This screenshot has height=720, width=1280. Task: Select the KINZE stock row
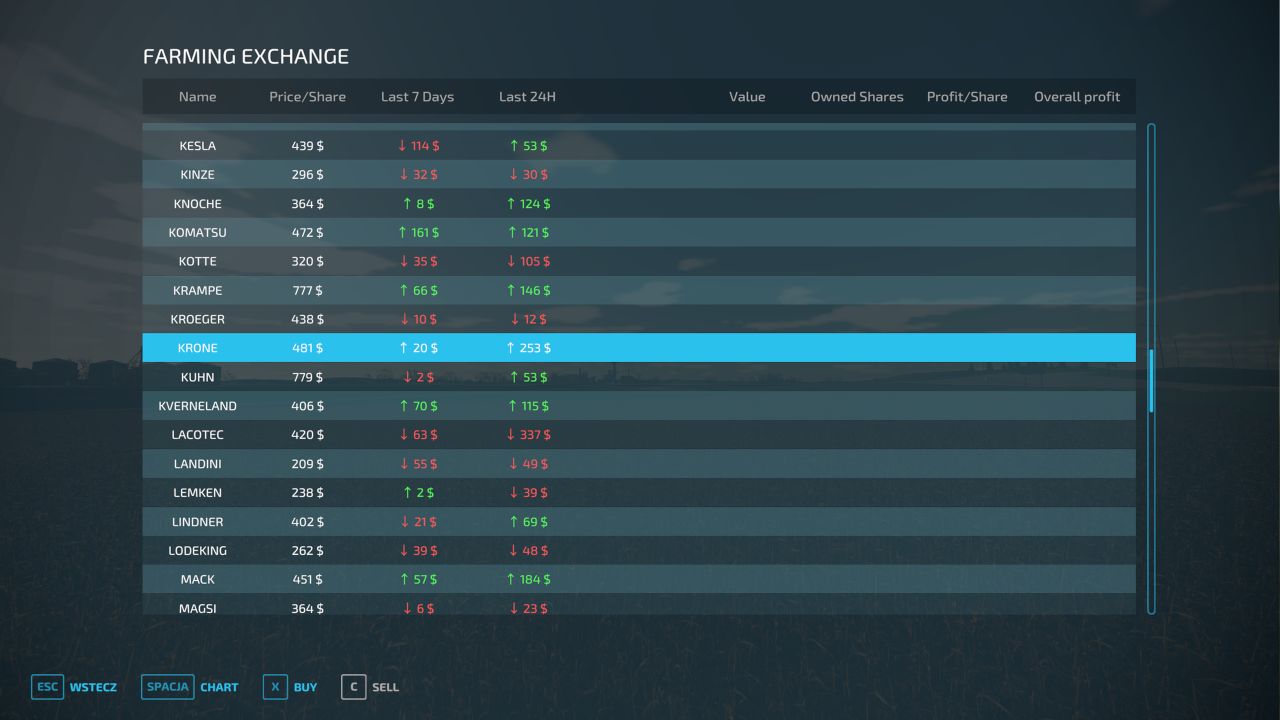(639, 175)
